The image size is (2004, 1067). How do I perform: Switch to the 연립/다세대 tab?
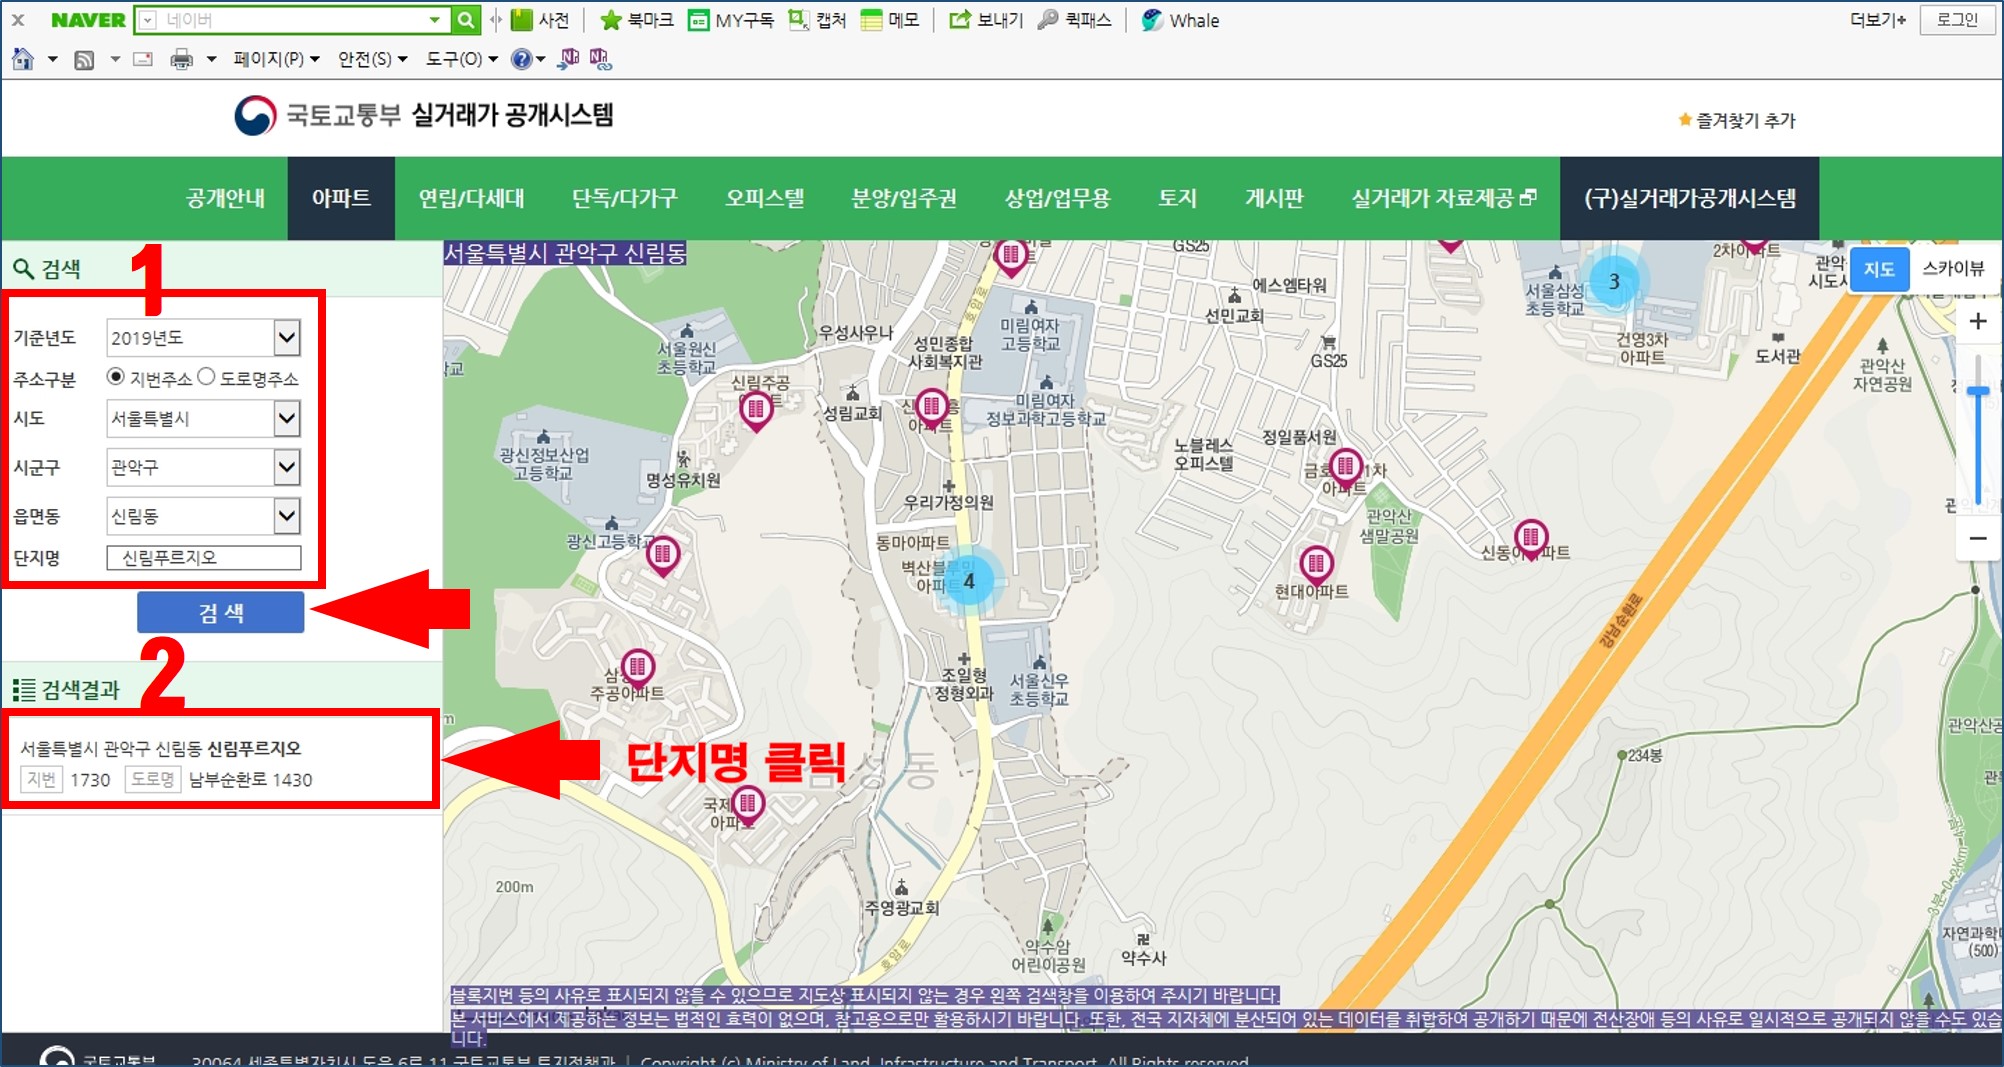471,198
